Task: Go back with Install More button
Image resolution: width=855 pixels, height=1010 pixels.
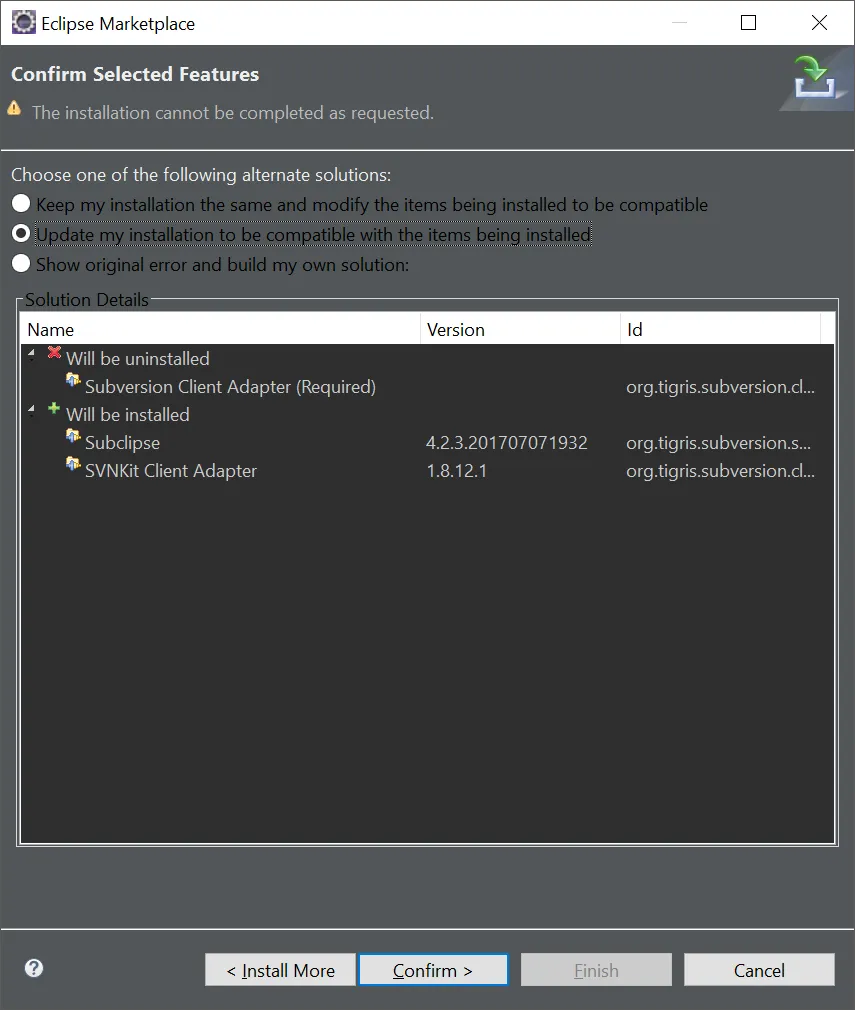Action: (280, 970)
